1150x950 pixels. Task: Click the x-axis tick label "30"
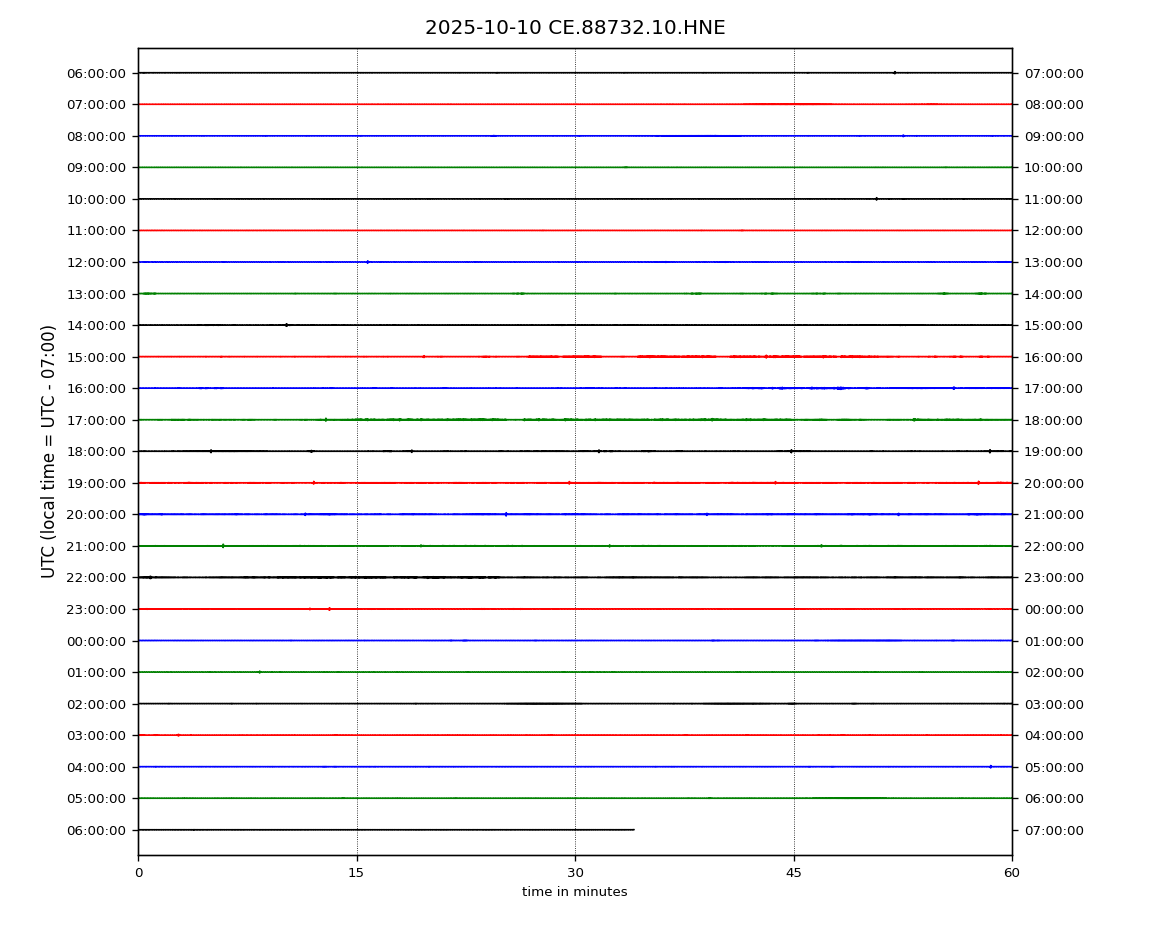click(x=575, y=873)
